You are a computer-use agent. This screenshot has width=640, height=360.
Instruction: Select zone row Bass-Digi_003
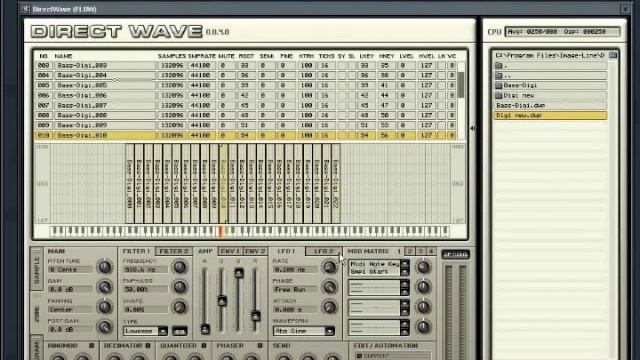pos(246,65)
